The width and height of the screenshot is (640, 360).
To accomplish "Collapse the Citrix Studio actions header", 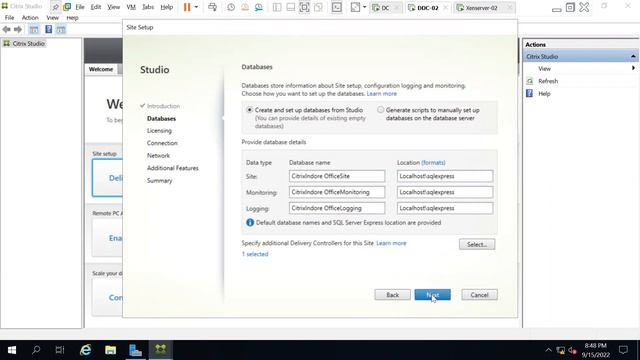I will (633, 56).
